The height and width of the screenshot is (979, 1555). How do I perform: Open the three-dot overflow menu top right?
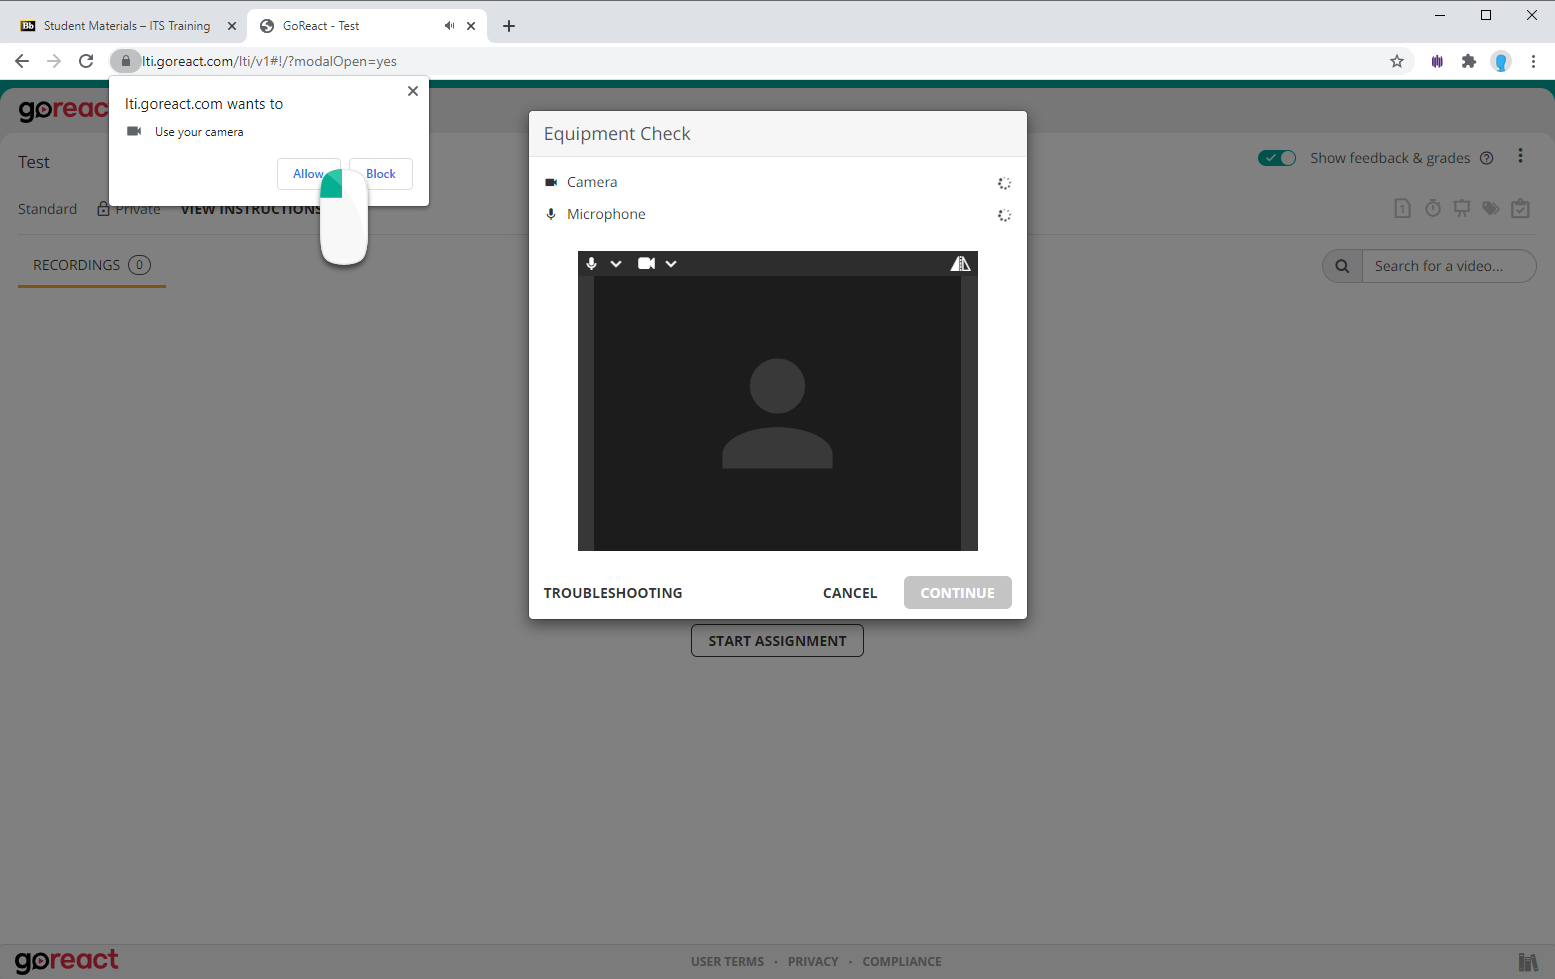coord(1521,155)
